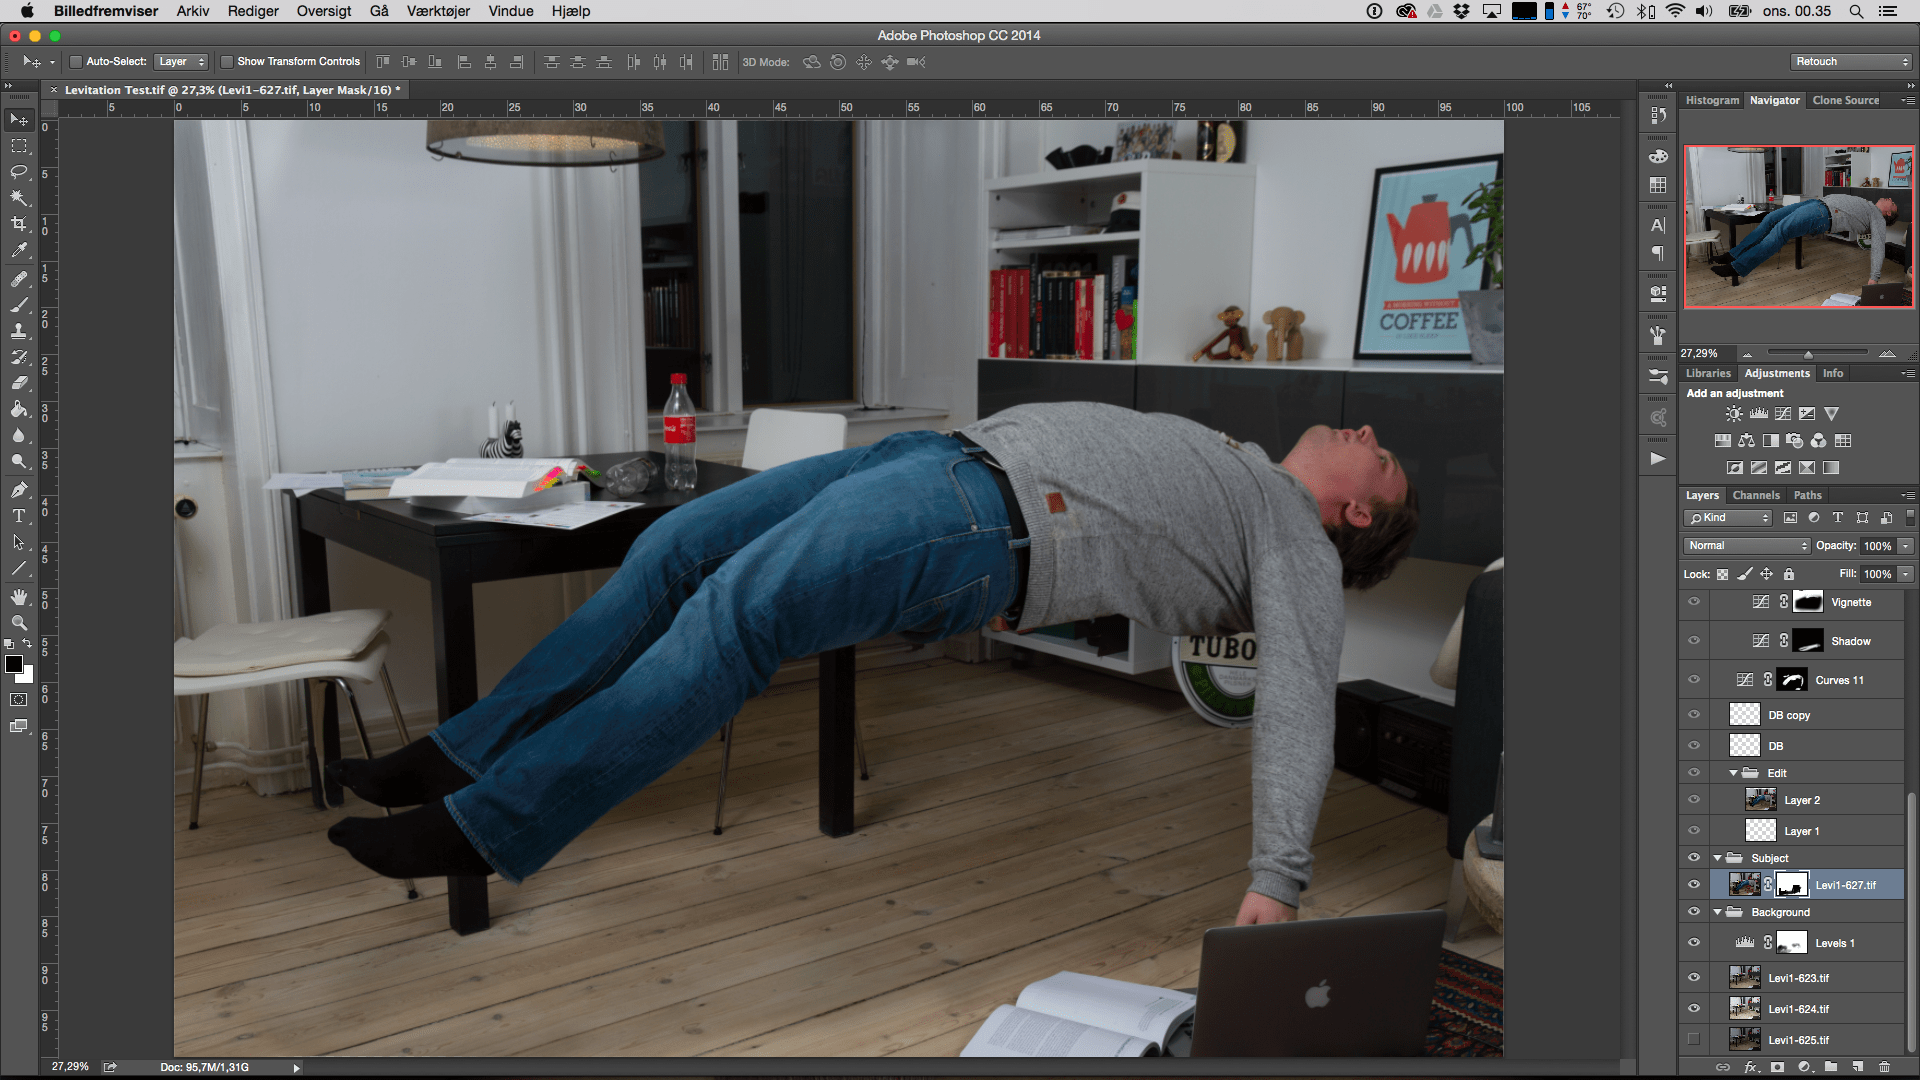Click the foreground color swatch

coord(14,665)
